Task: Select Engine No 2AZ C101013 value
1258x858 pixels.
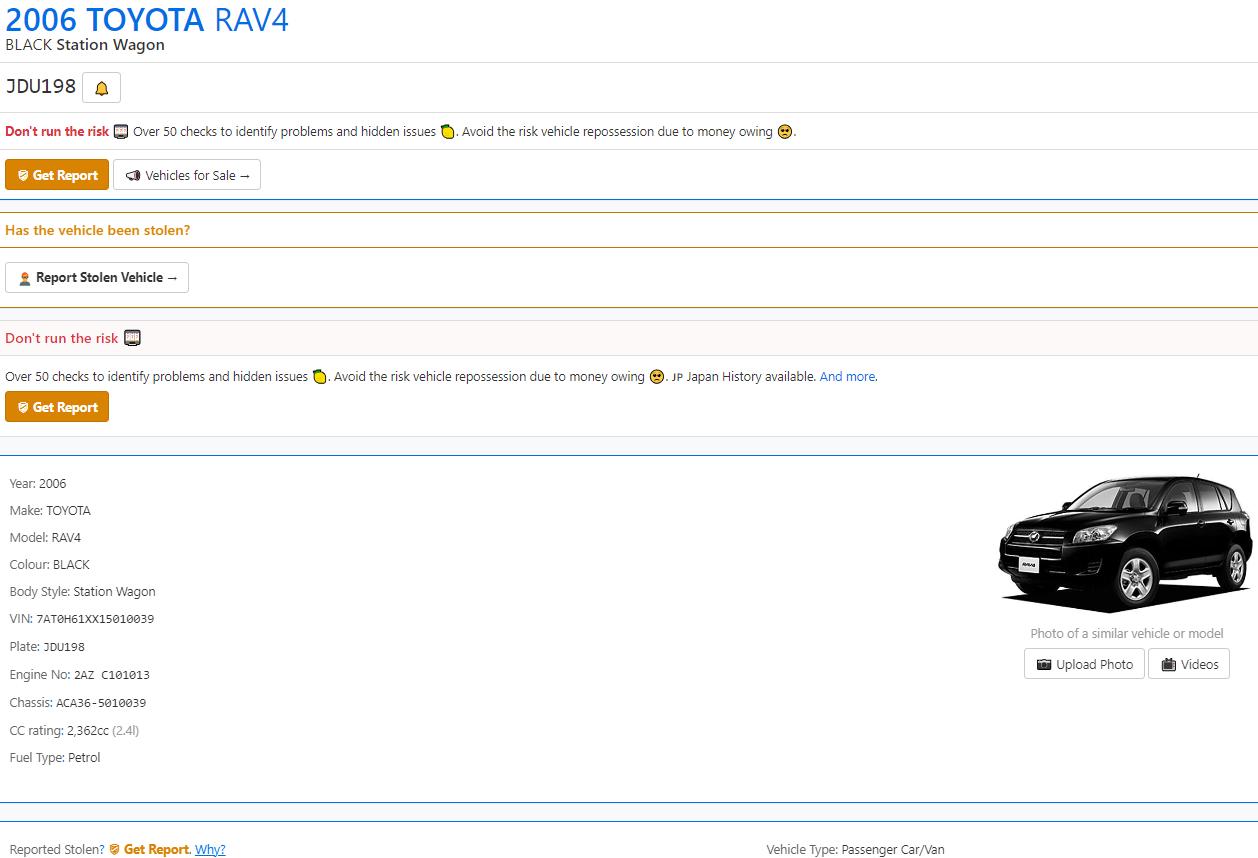Action: (112, 675)
